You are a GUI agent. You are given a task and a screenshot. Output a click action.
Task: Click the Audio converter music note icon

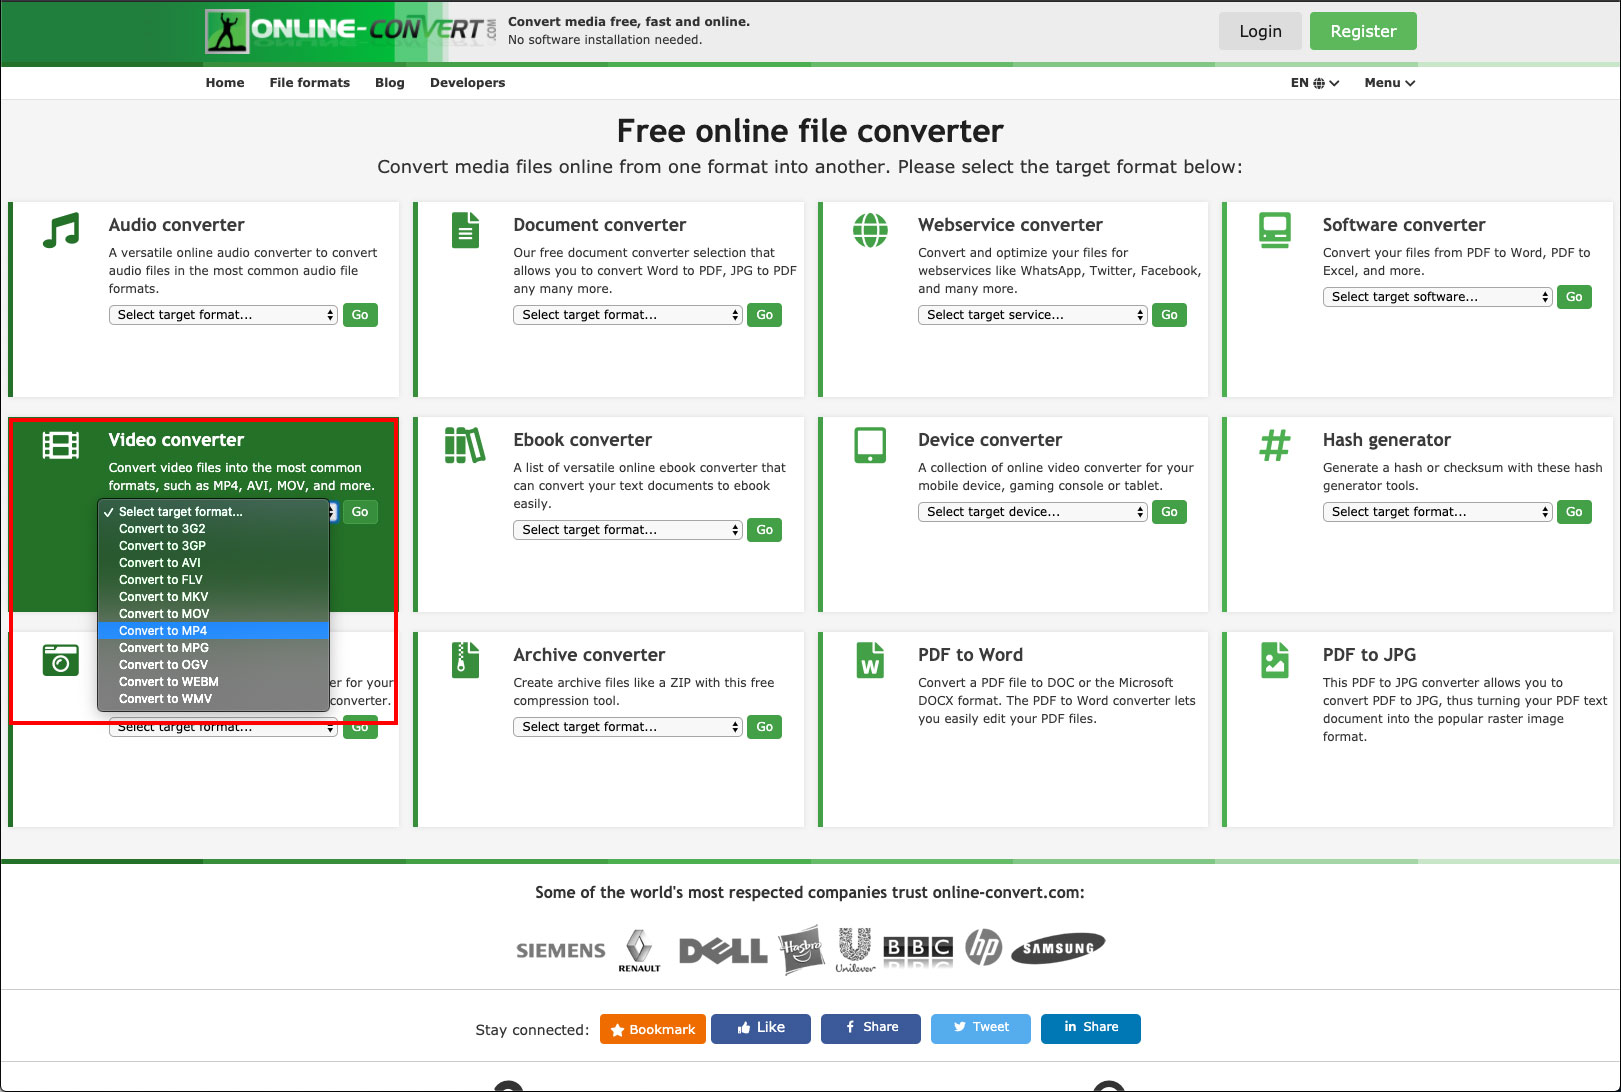(x=61, y=230)
